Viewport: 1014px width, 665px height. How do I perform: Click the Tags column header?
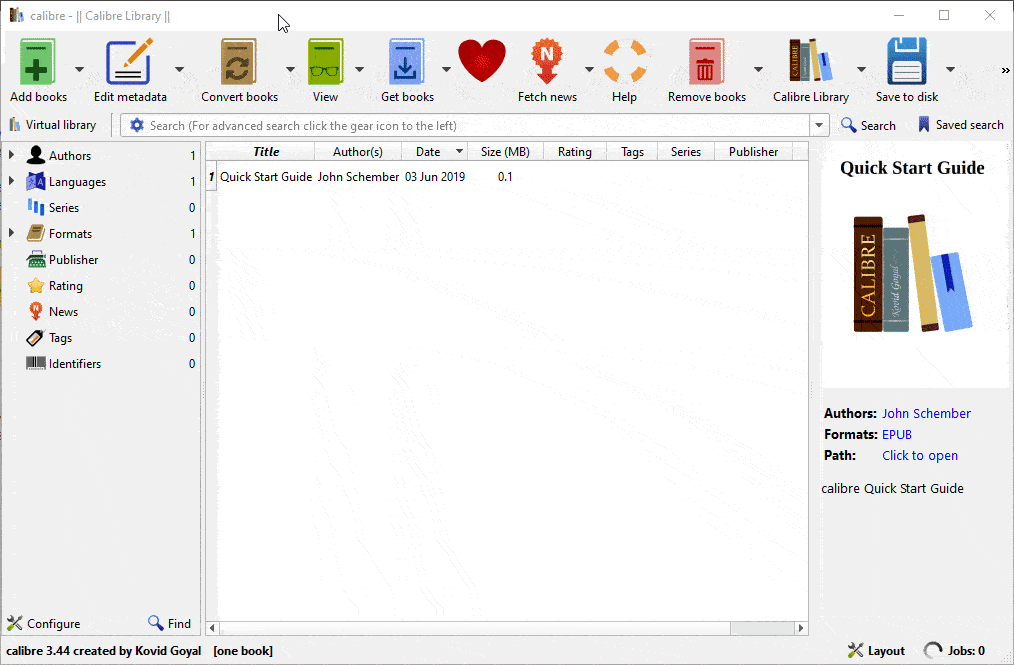[x=632, y=151]
